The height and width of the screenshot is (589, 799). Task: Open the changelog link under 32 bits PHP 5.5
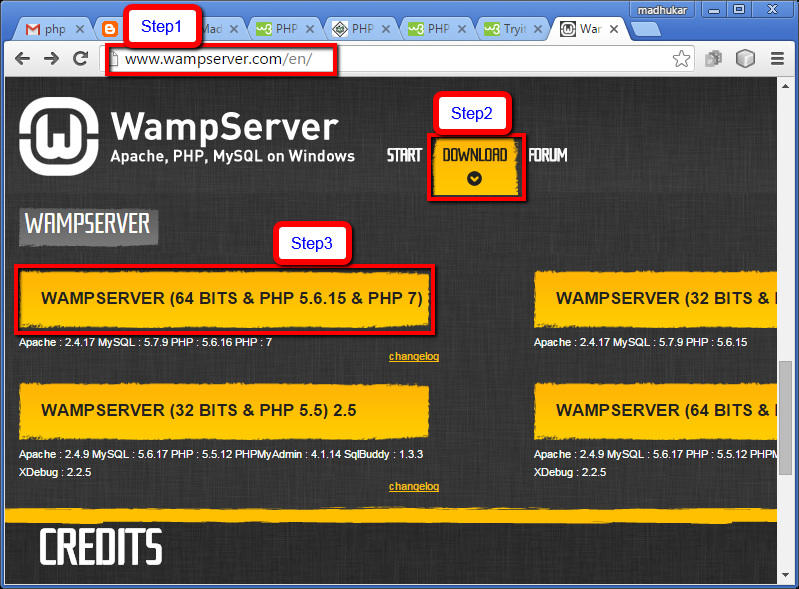click(x=414, y=486)
